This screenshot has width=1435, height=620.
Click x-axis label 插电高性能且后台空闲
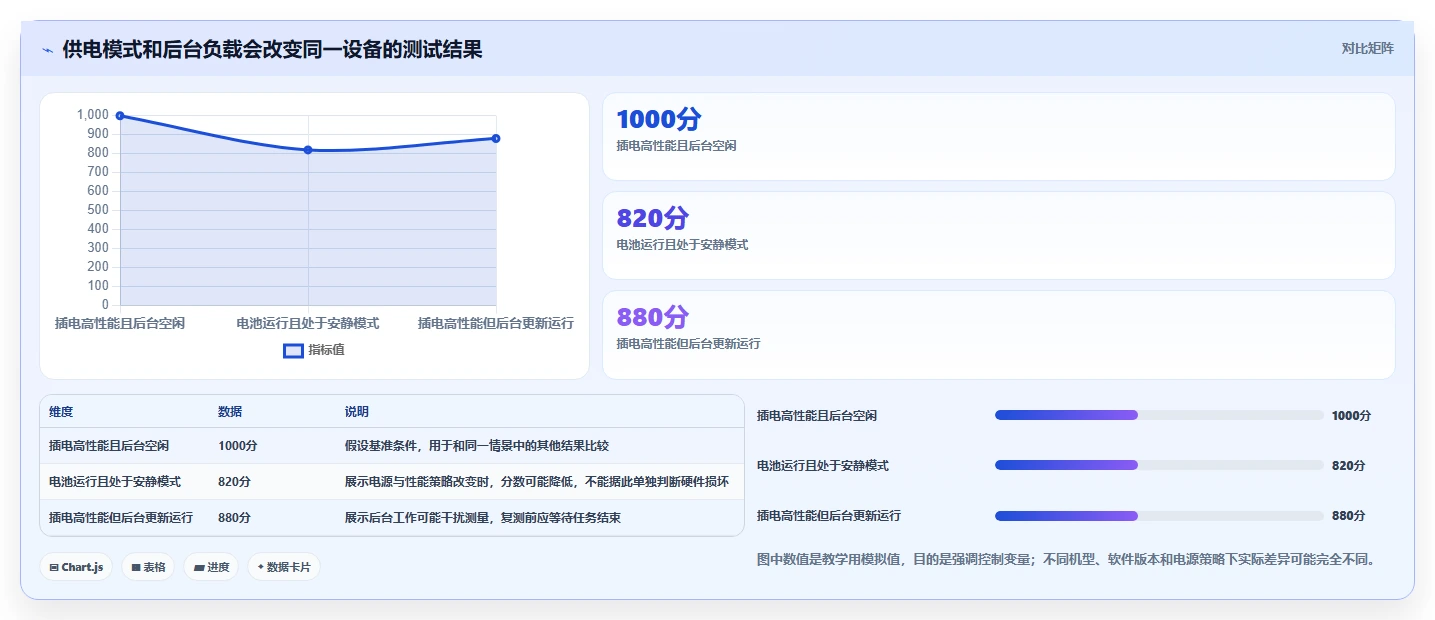point(120,323)
